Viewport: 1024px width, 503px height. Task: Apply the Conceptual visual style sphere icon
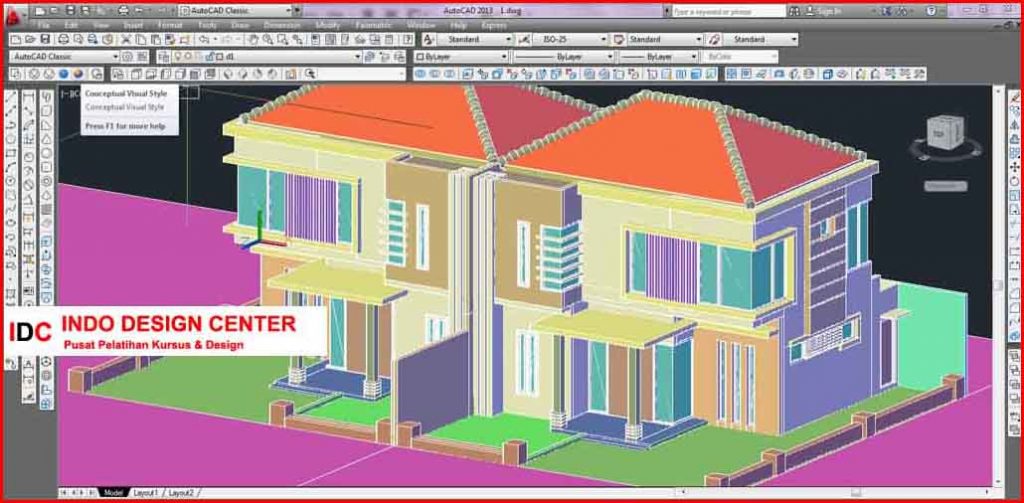(x=78, y=74)
